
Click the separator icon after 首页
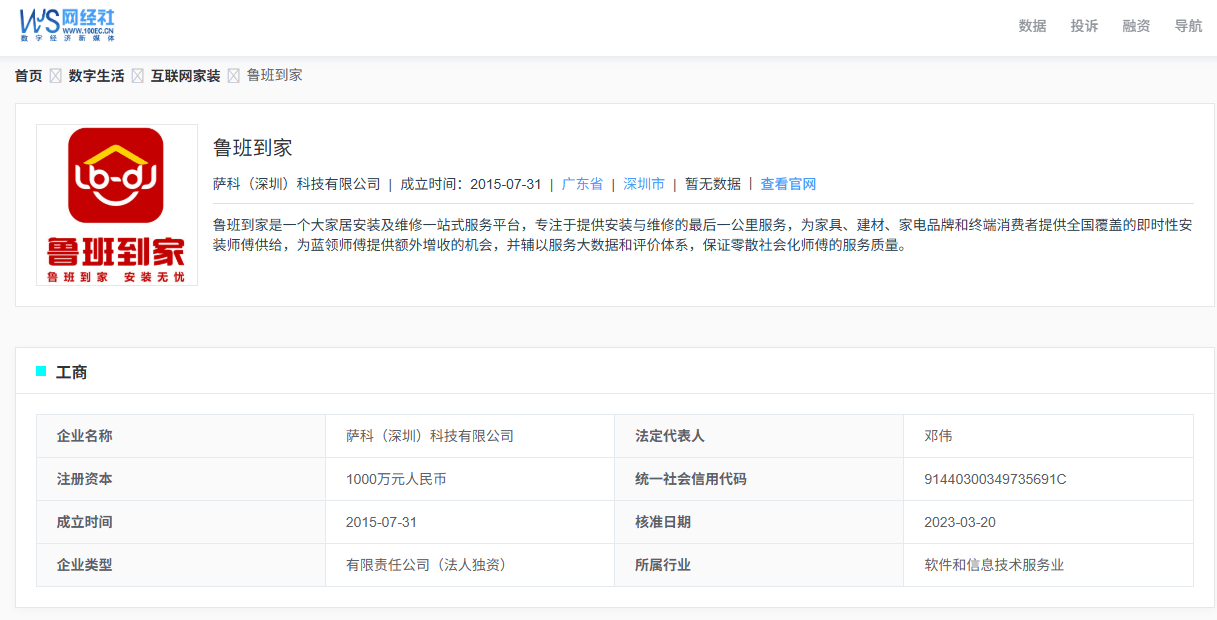tap(56, 76)
